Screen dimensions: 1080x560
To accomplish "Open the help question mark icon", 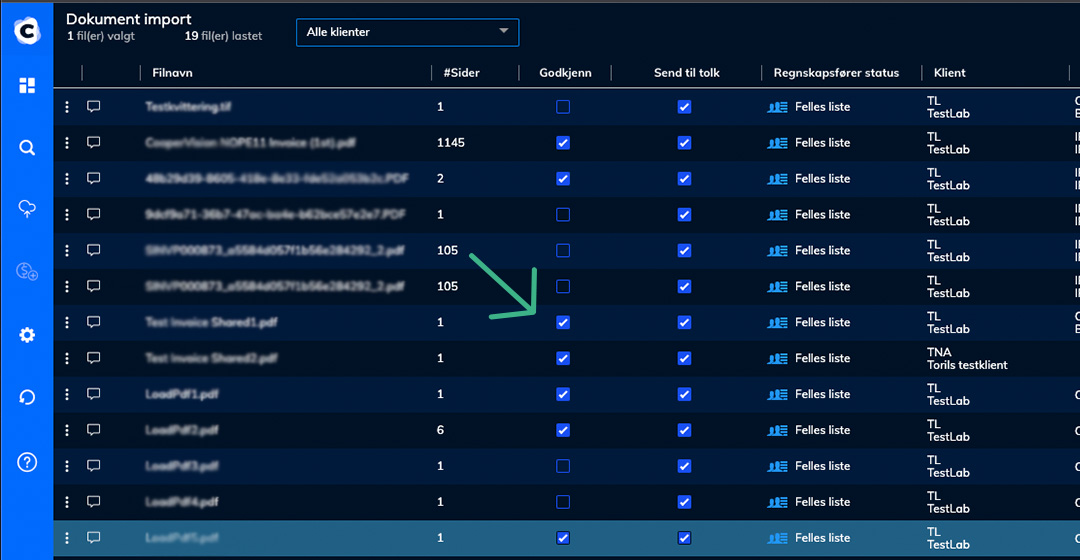I will pyautogui.click(x=27, y=461).
